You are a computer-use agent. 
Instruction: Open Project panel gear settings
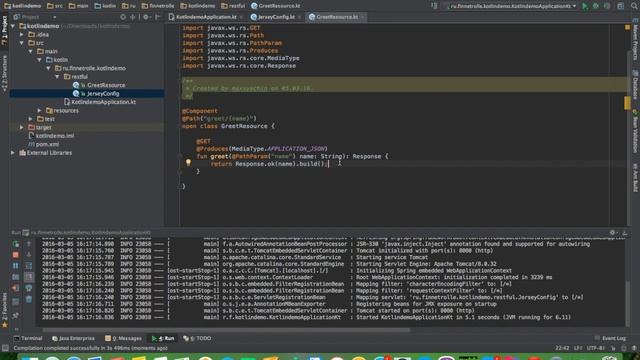tap(146, 17)
